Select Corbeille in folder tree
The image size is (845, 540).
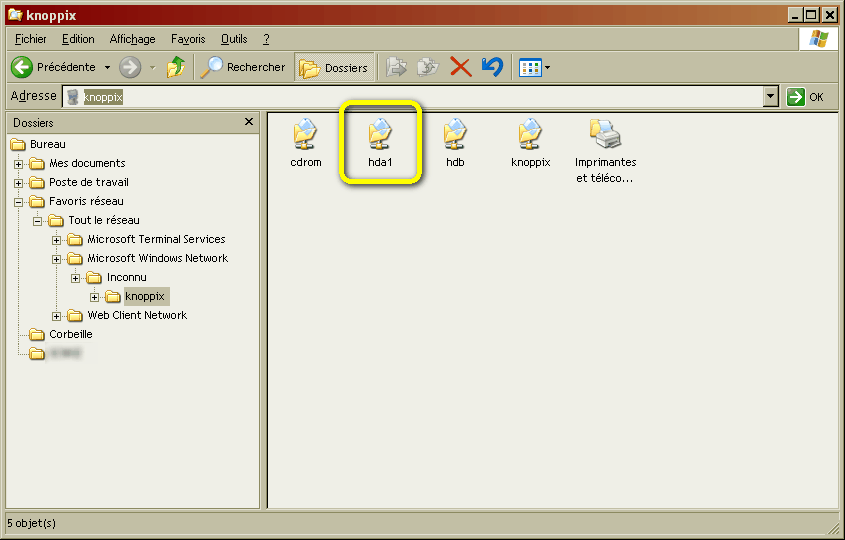(71, 334)
